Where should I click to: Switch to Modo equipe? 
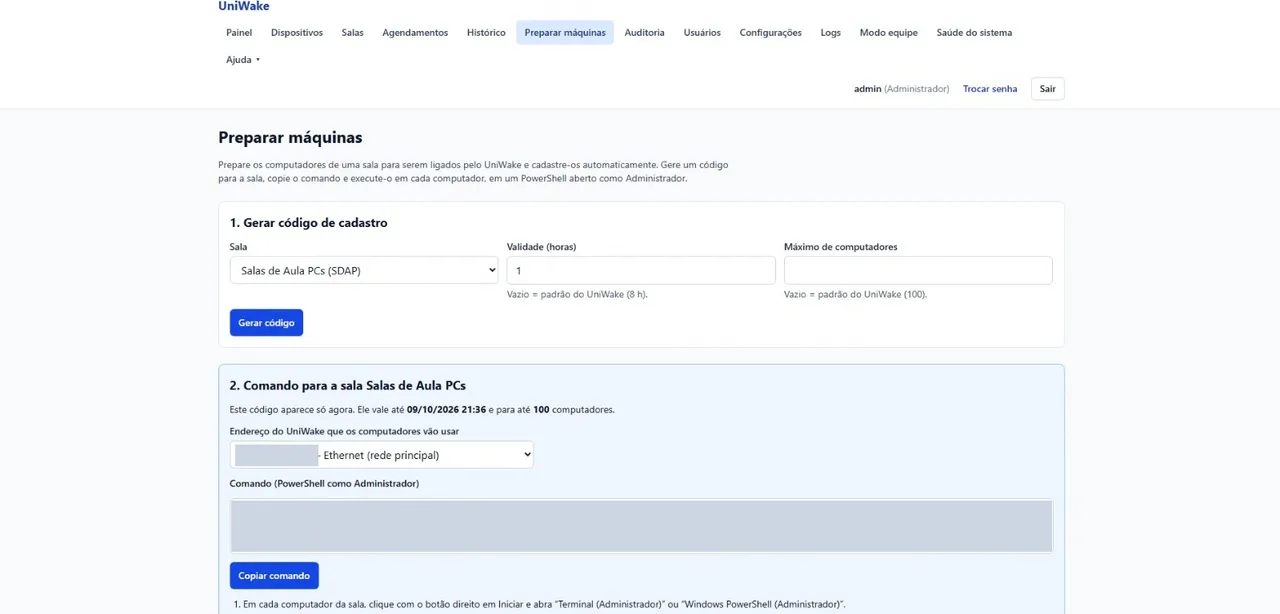889,33
